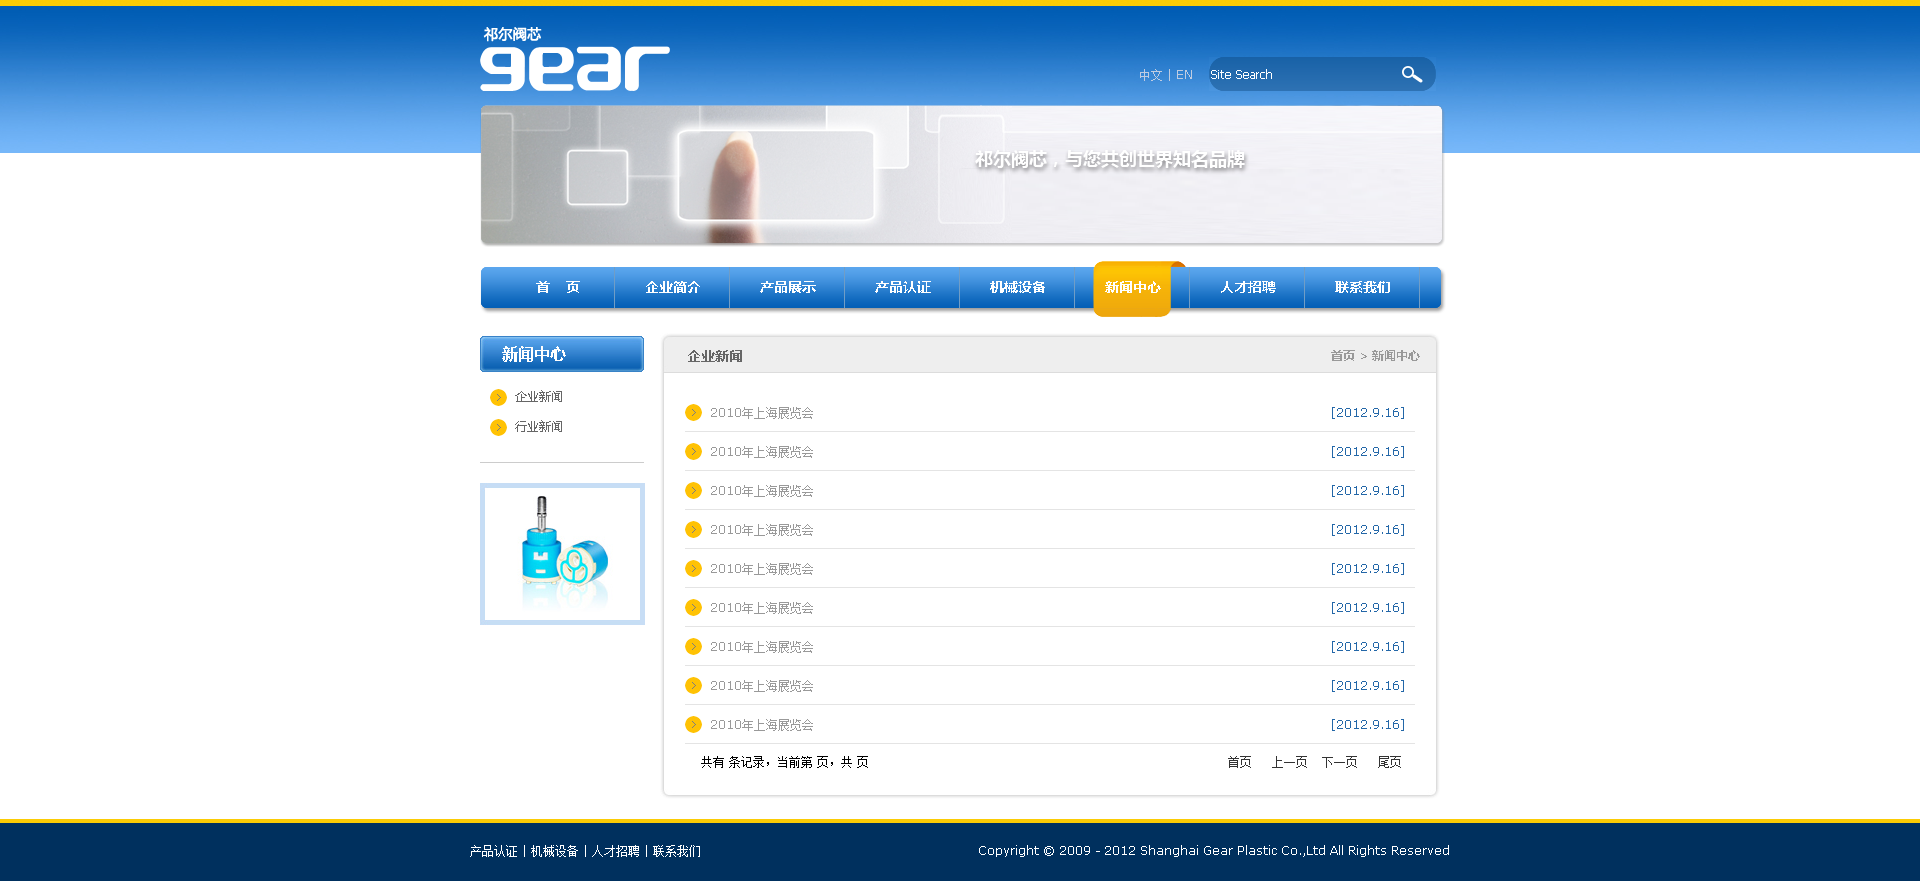Jump to last page with 尾页
The width and height of the screenshot is (1920, 891).
(1389, 763)
